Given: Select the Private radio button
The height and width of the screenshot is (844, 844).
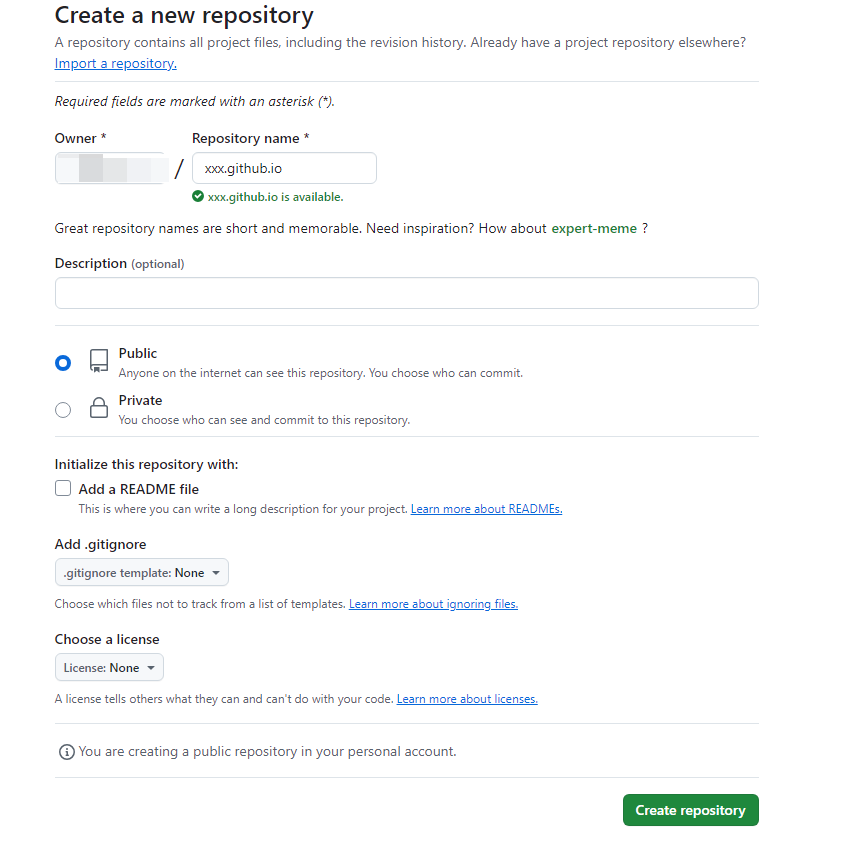Looking at the screenshot, I should pyautogui.click(x=63, y=409).
